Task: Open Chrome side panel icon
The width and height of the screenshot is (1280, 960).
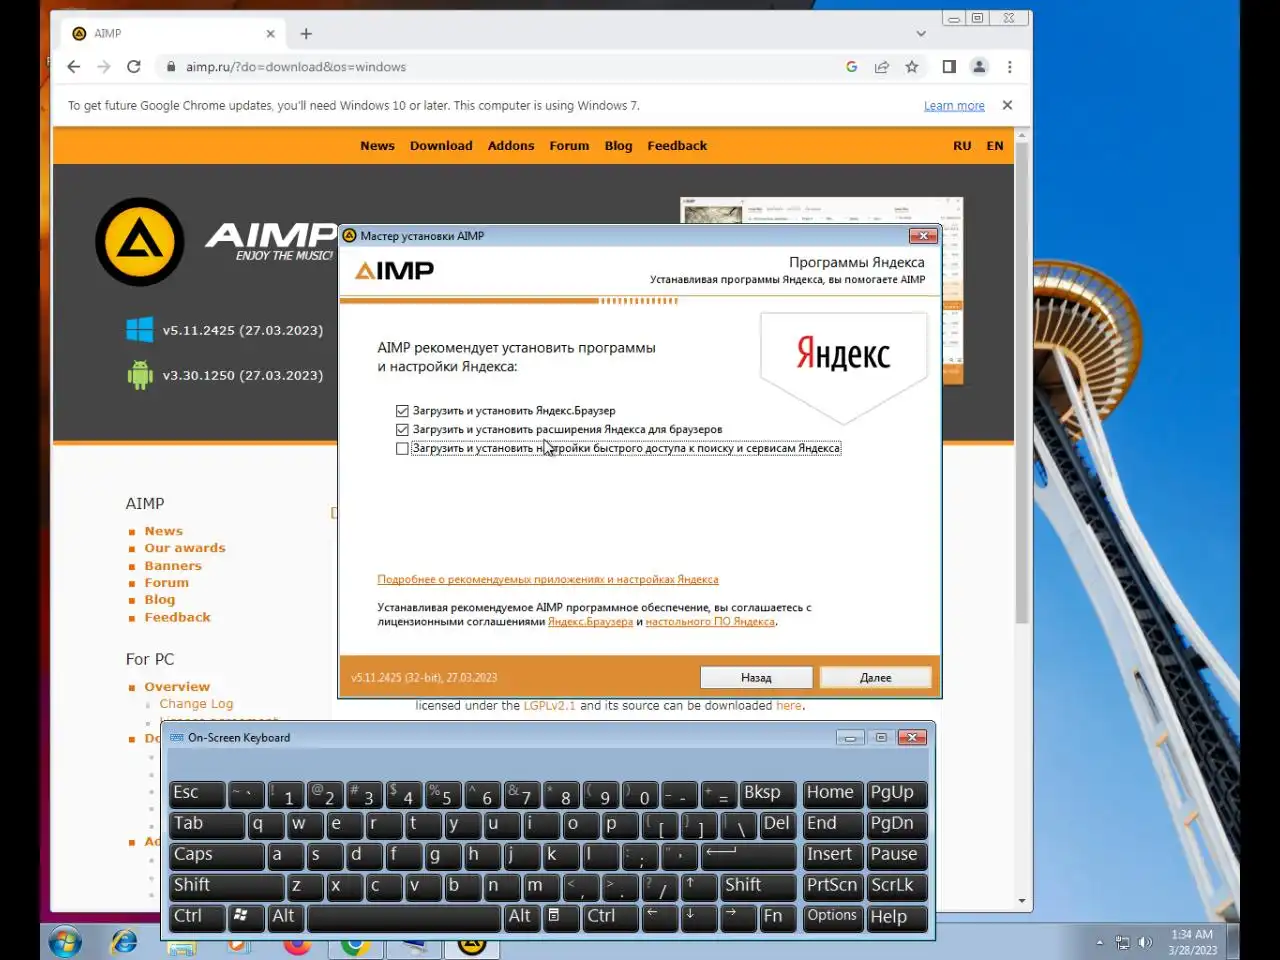Action: point(949,67)
